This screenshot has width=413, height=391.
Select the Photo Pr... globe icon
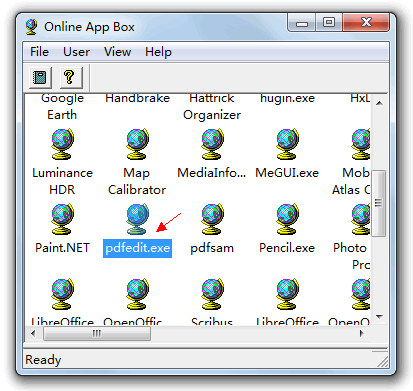[x=360, y=219]
